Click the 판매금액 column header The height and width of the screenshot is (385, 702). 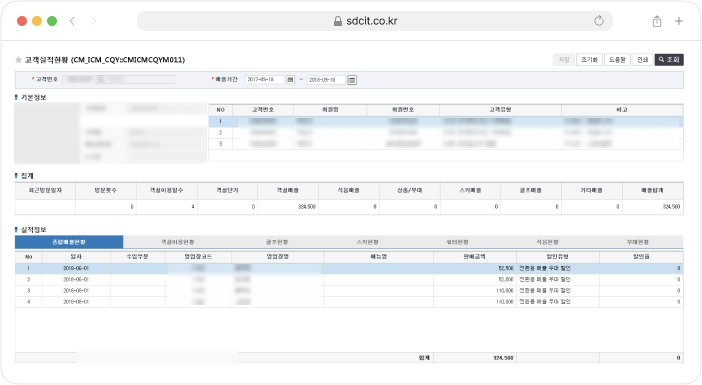tap(475, 257)
